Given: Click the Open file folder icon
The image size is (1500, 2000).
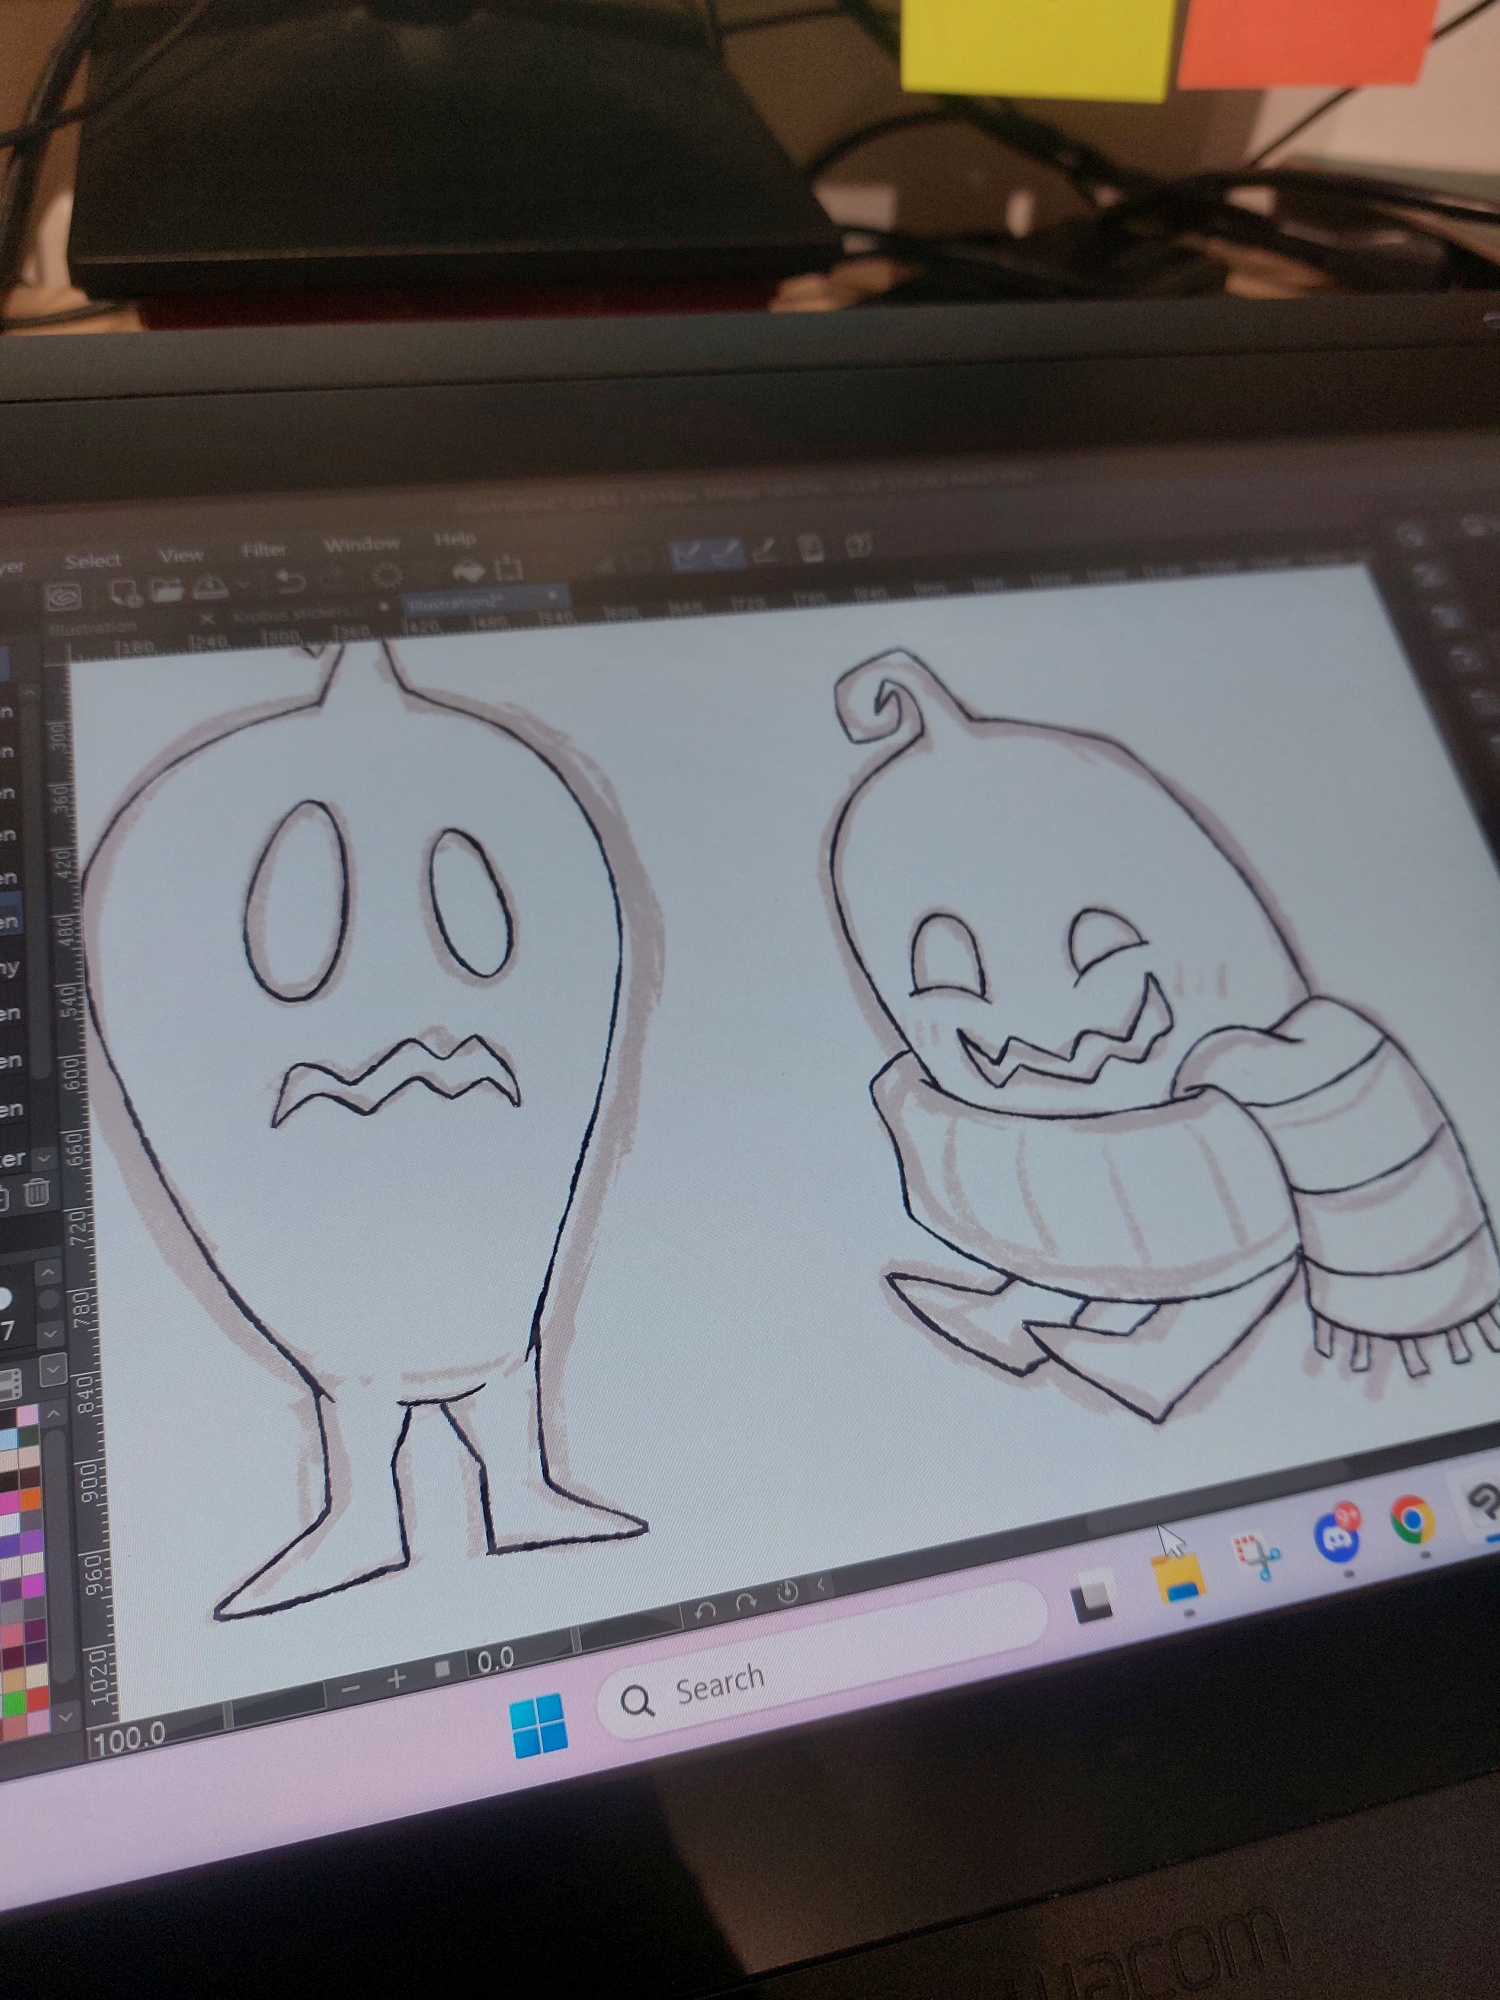Looking at the screenshot, I should 167,591.
